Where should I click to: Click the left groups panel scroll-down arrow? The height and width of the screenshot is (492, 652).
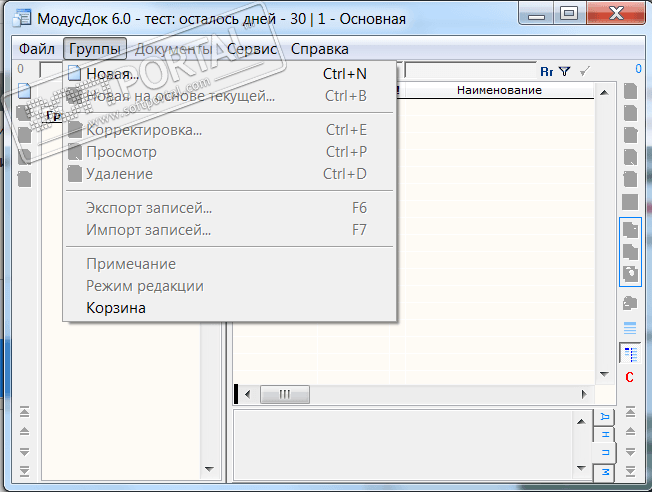click(209, 469)
